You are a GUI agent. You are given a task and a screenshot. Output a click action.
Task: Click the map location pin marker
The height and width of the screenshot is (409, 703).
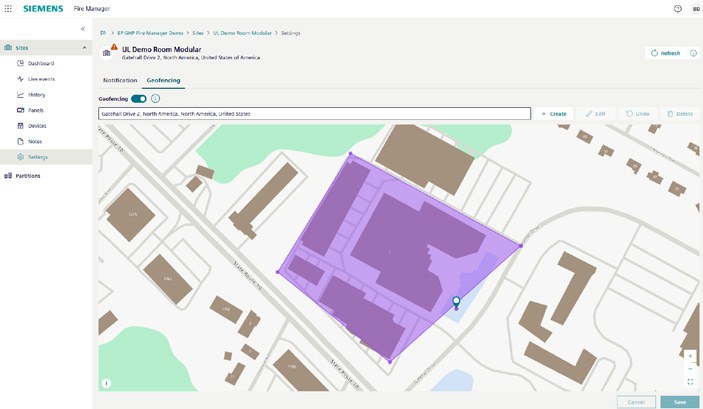click(456, 302)
